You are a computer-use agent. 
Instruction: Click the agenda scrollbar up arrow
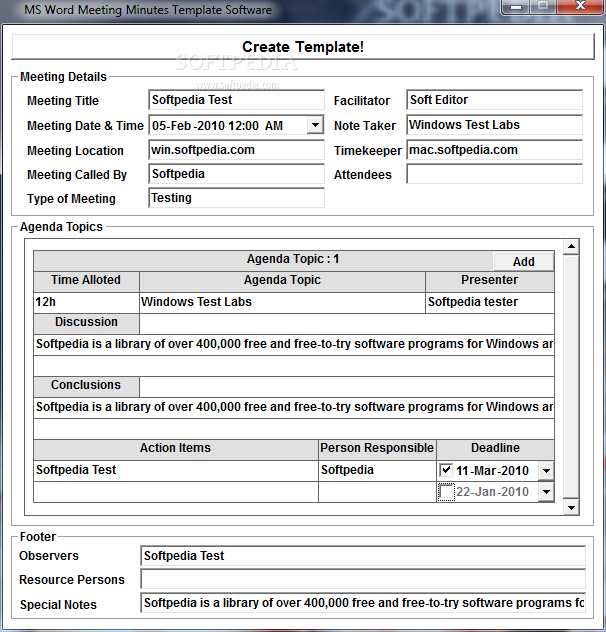coord(571,246)
